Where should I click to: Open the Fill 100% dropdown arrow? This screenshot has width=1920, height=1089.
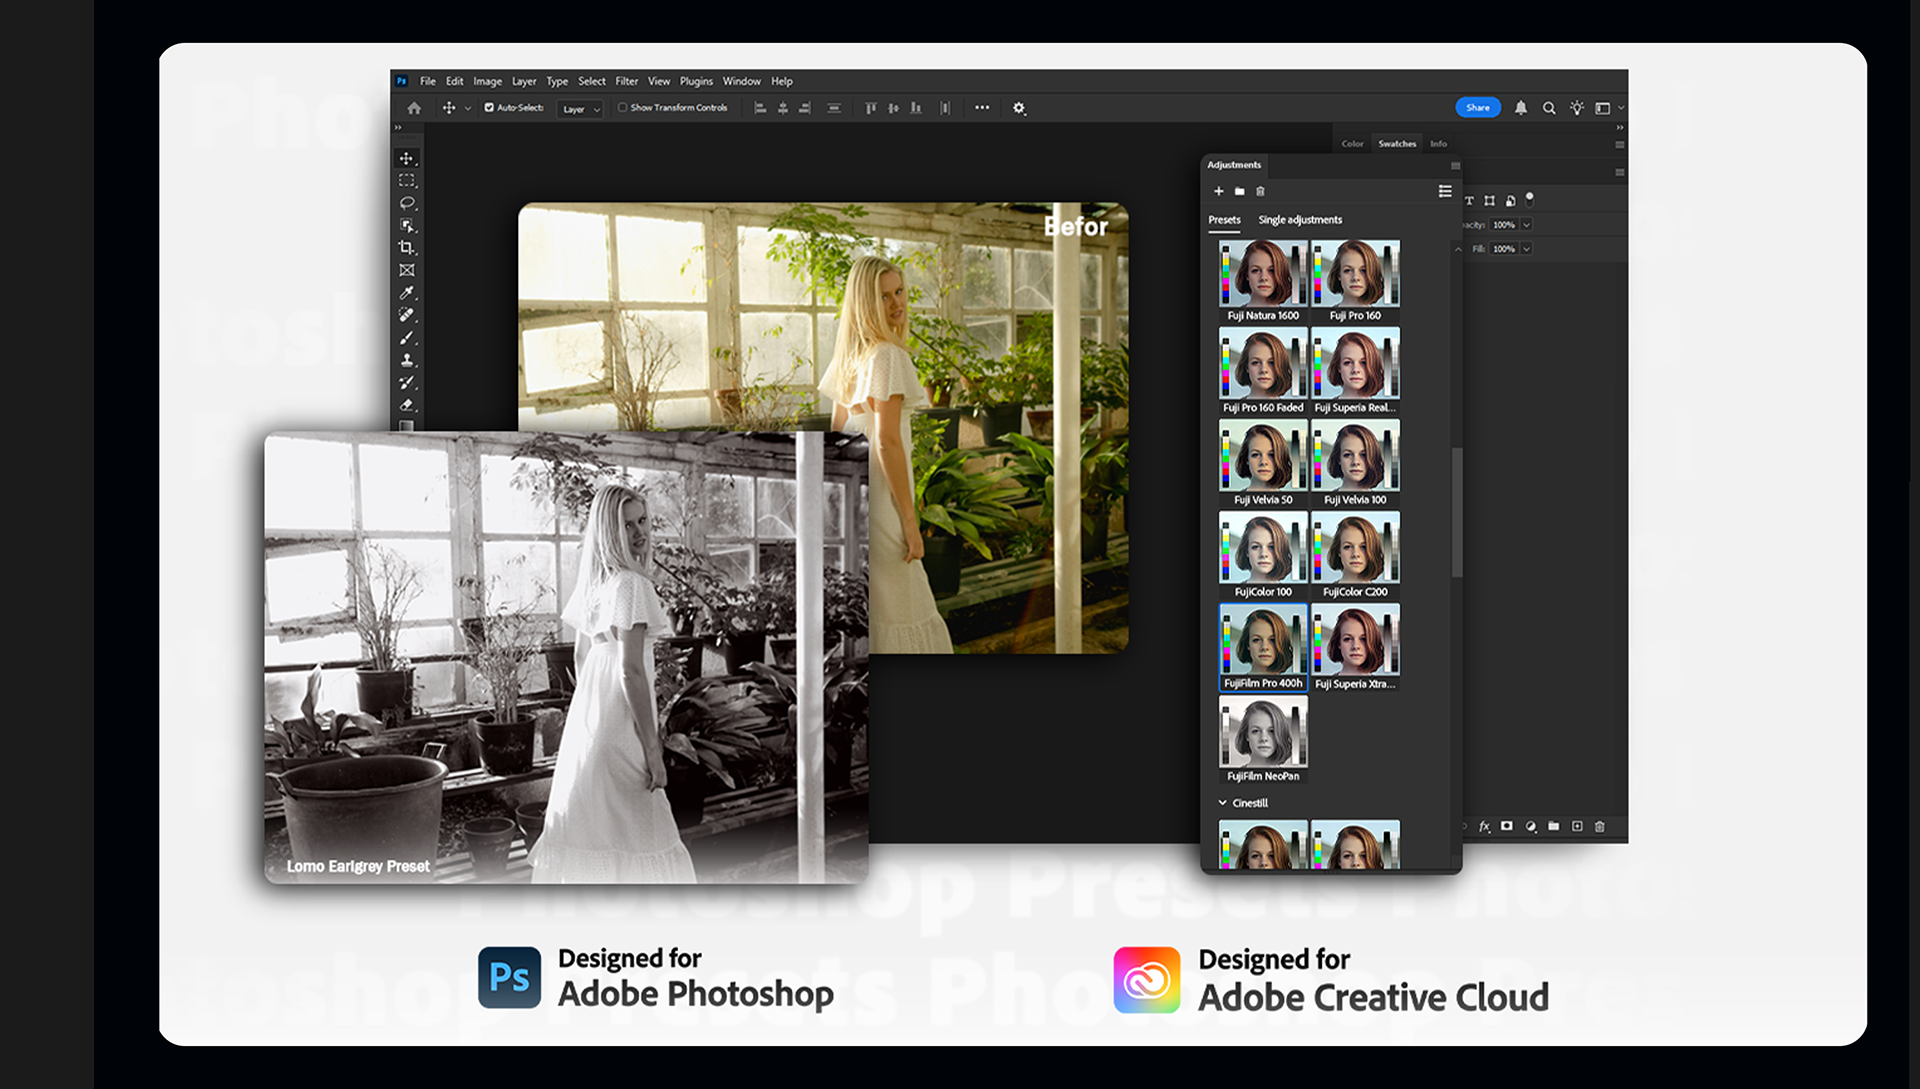tap(1527, 249)
